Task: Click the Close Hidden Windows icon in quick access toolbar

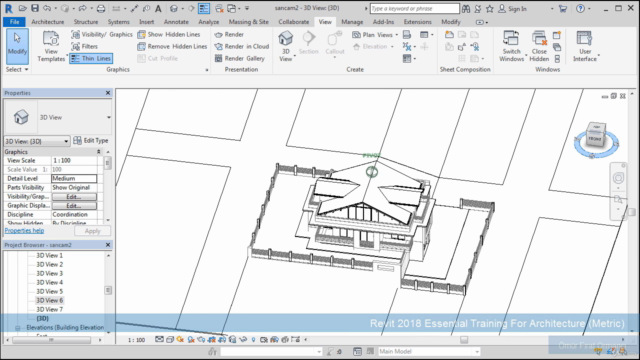Action: pyautogui.click(x=219, y=8)
